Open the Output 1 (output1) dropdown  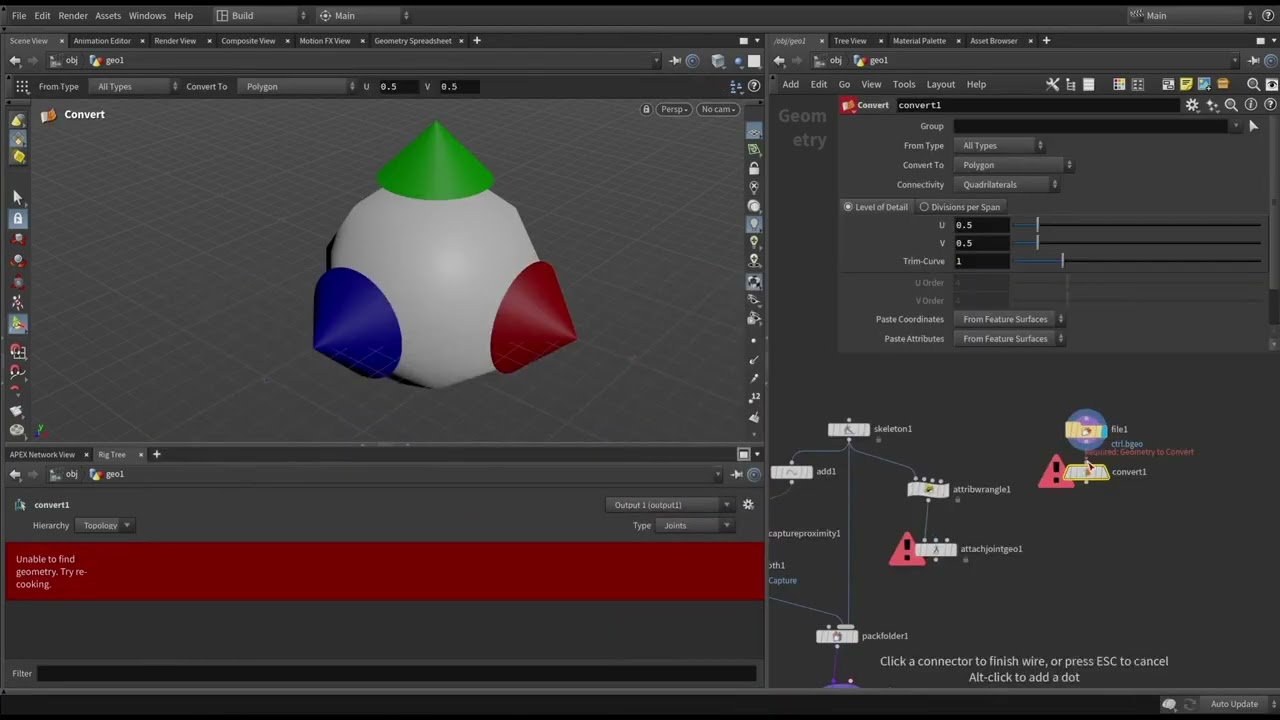point(669,505)
